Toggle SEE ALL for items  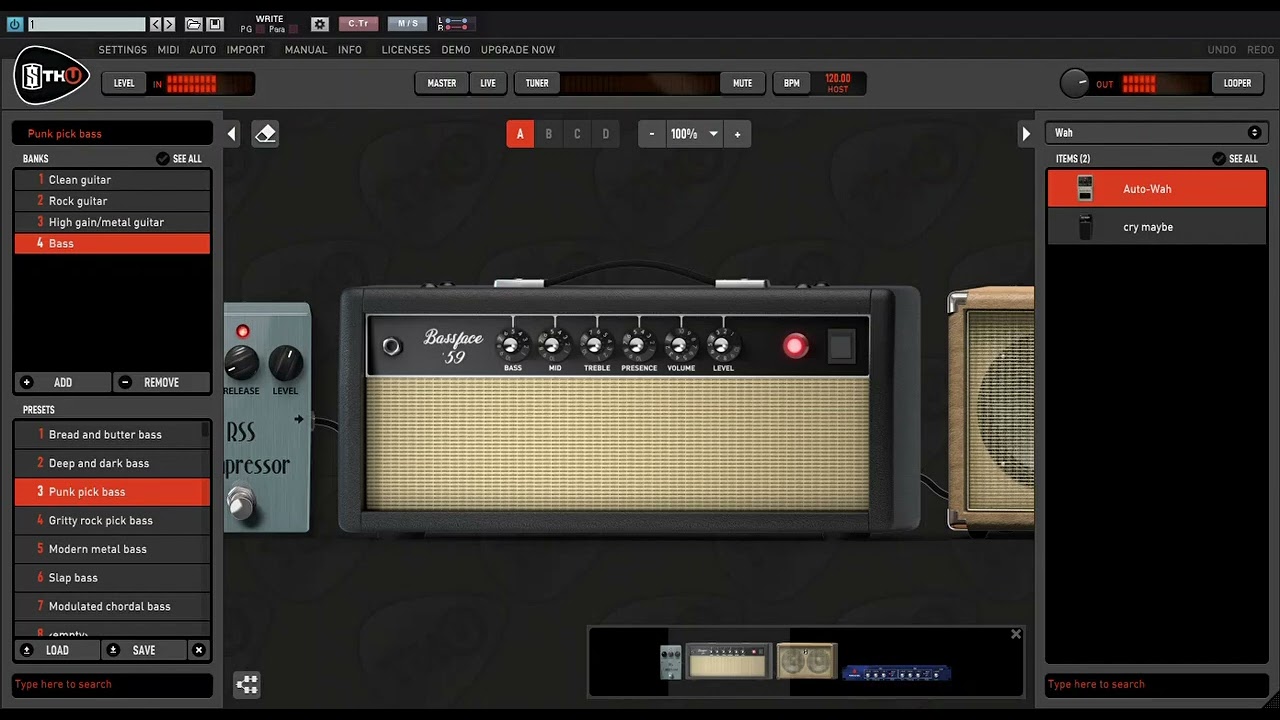(x=1235, y=159)
